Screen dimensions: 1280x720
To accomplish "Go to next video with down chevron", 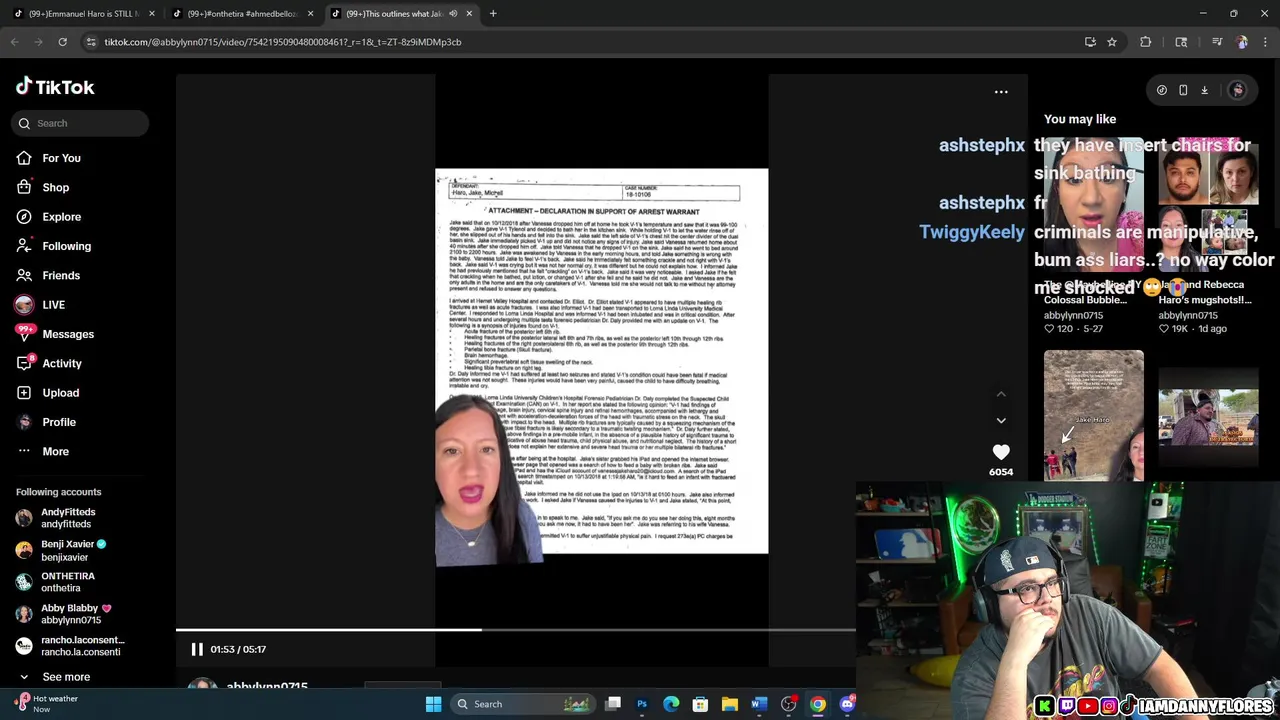I will [x=1001, y=421].
